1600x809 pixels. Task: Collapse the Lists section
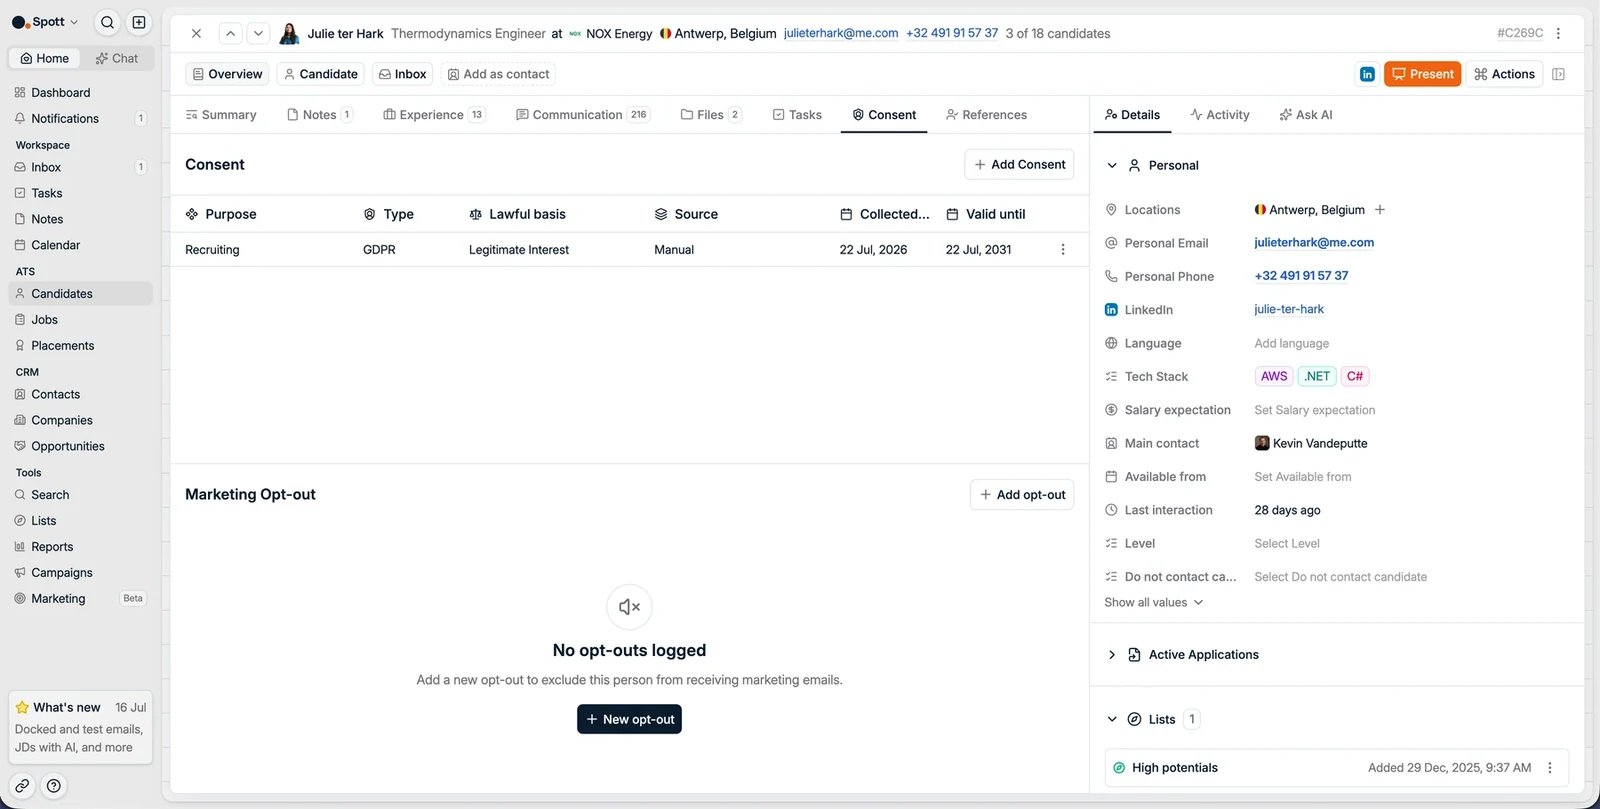point(1111,719)
